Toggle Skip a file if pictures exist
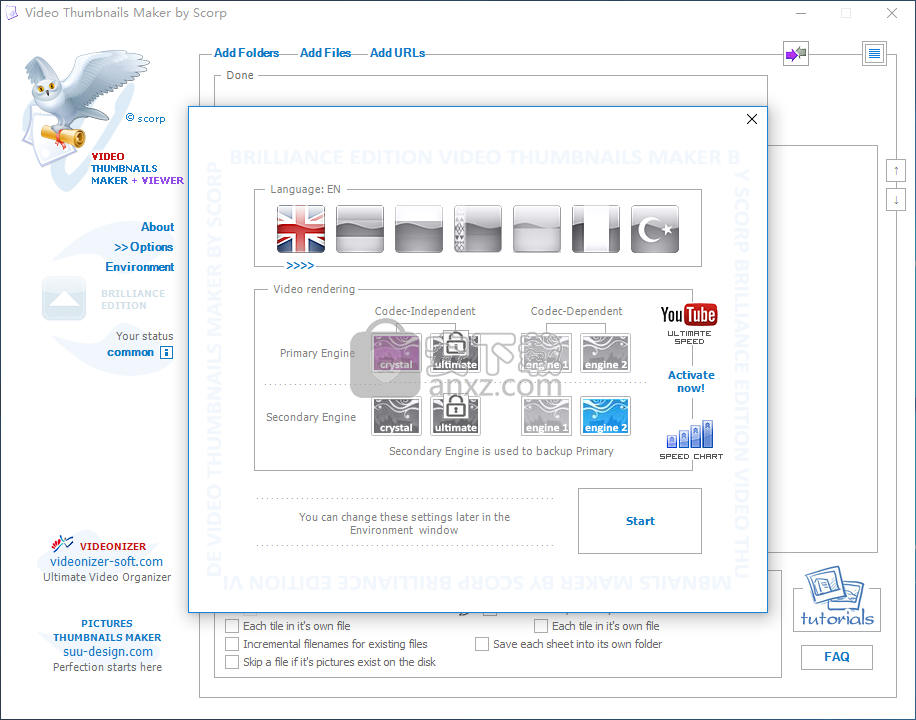This screenshot has height=720, width=916. point(232,662)
